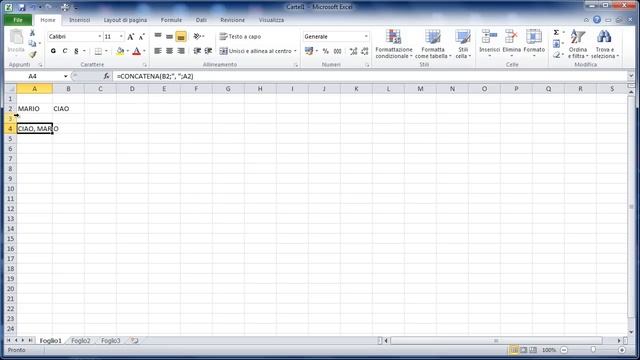Increase font size with large A icon

131,37
